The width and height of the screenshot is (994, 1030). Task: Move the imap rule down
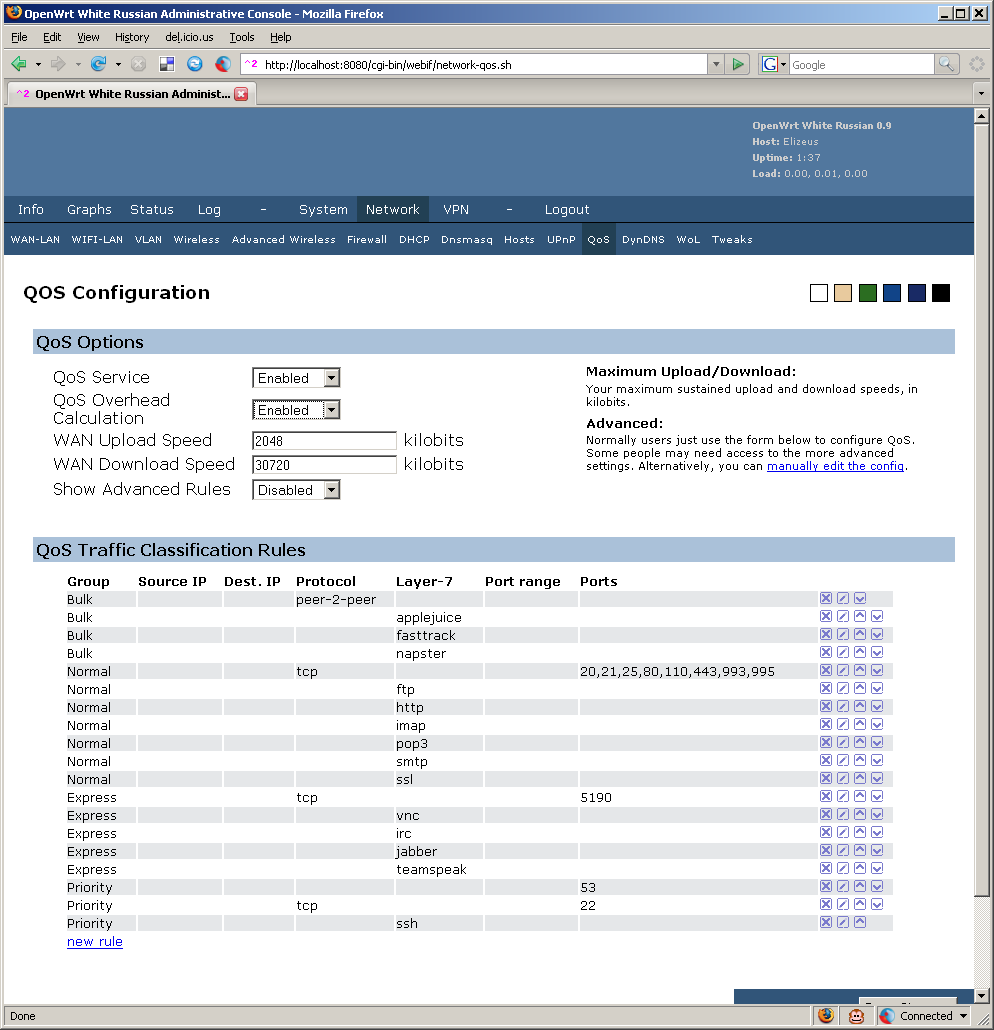pos(877,725)
